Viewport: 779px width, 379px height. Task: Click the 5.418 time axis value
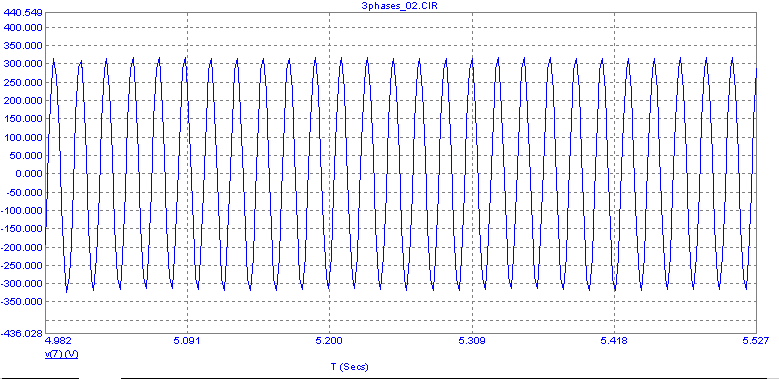pyautogui.click(x=615, y=340)
